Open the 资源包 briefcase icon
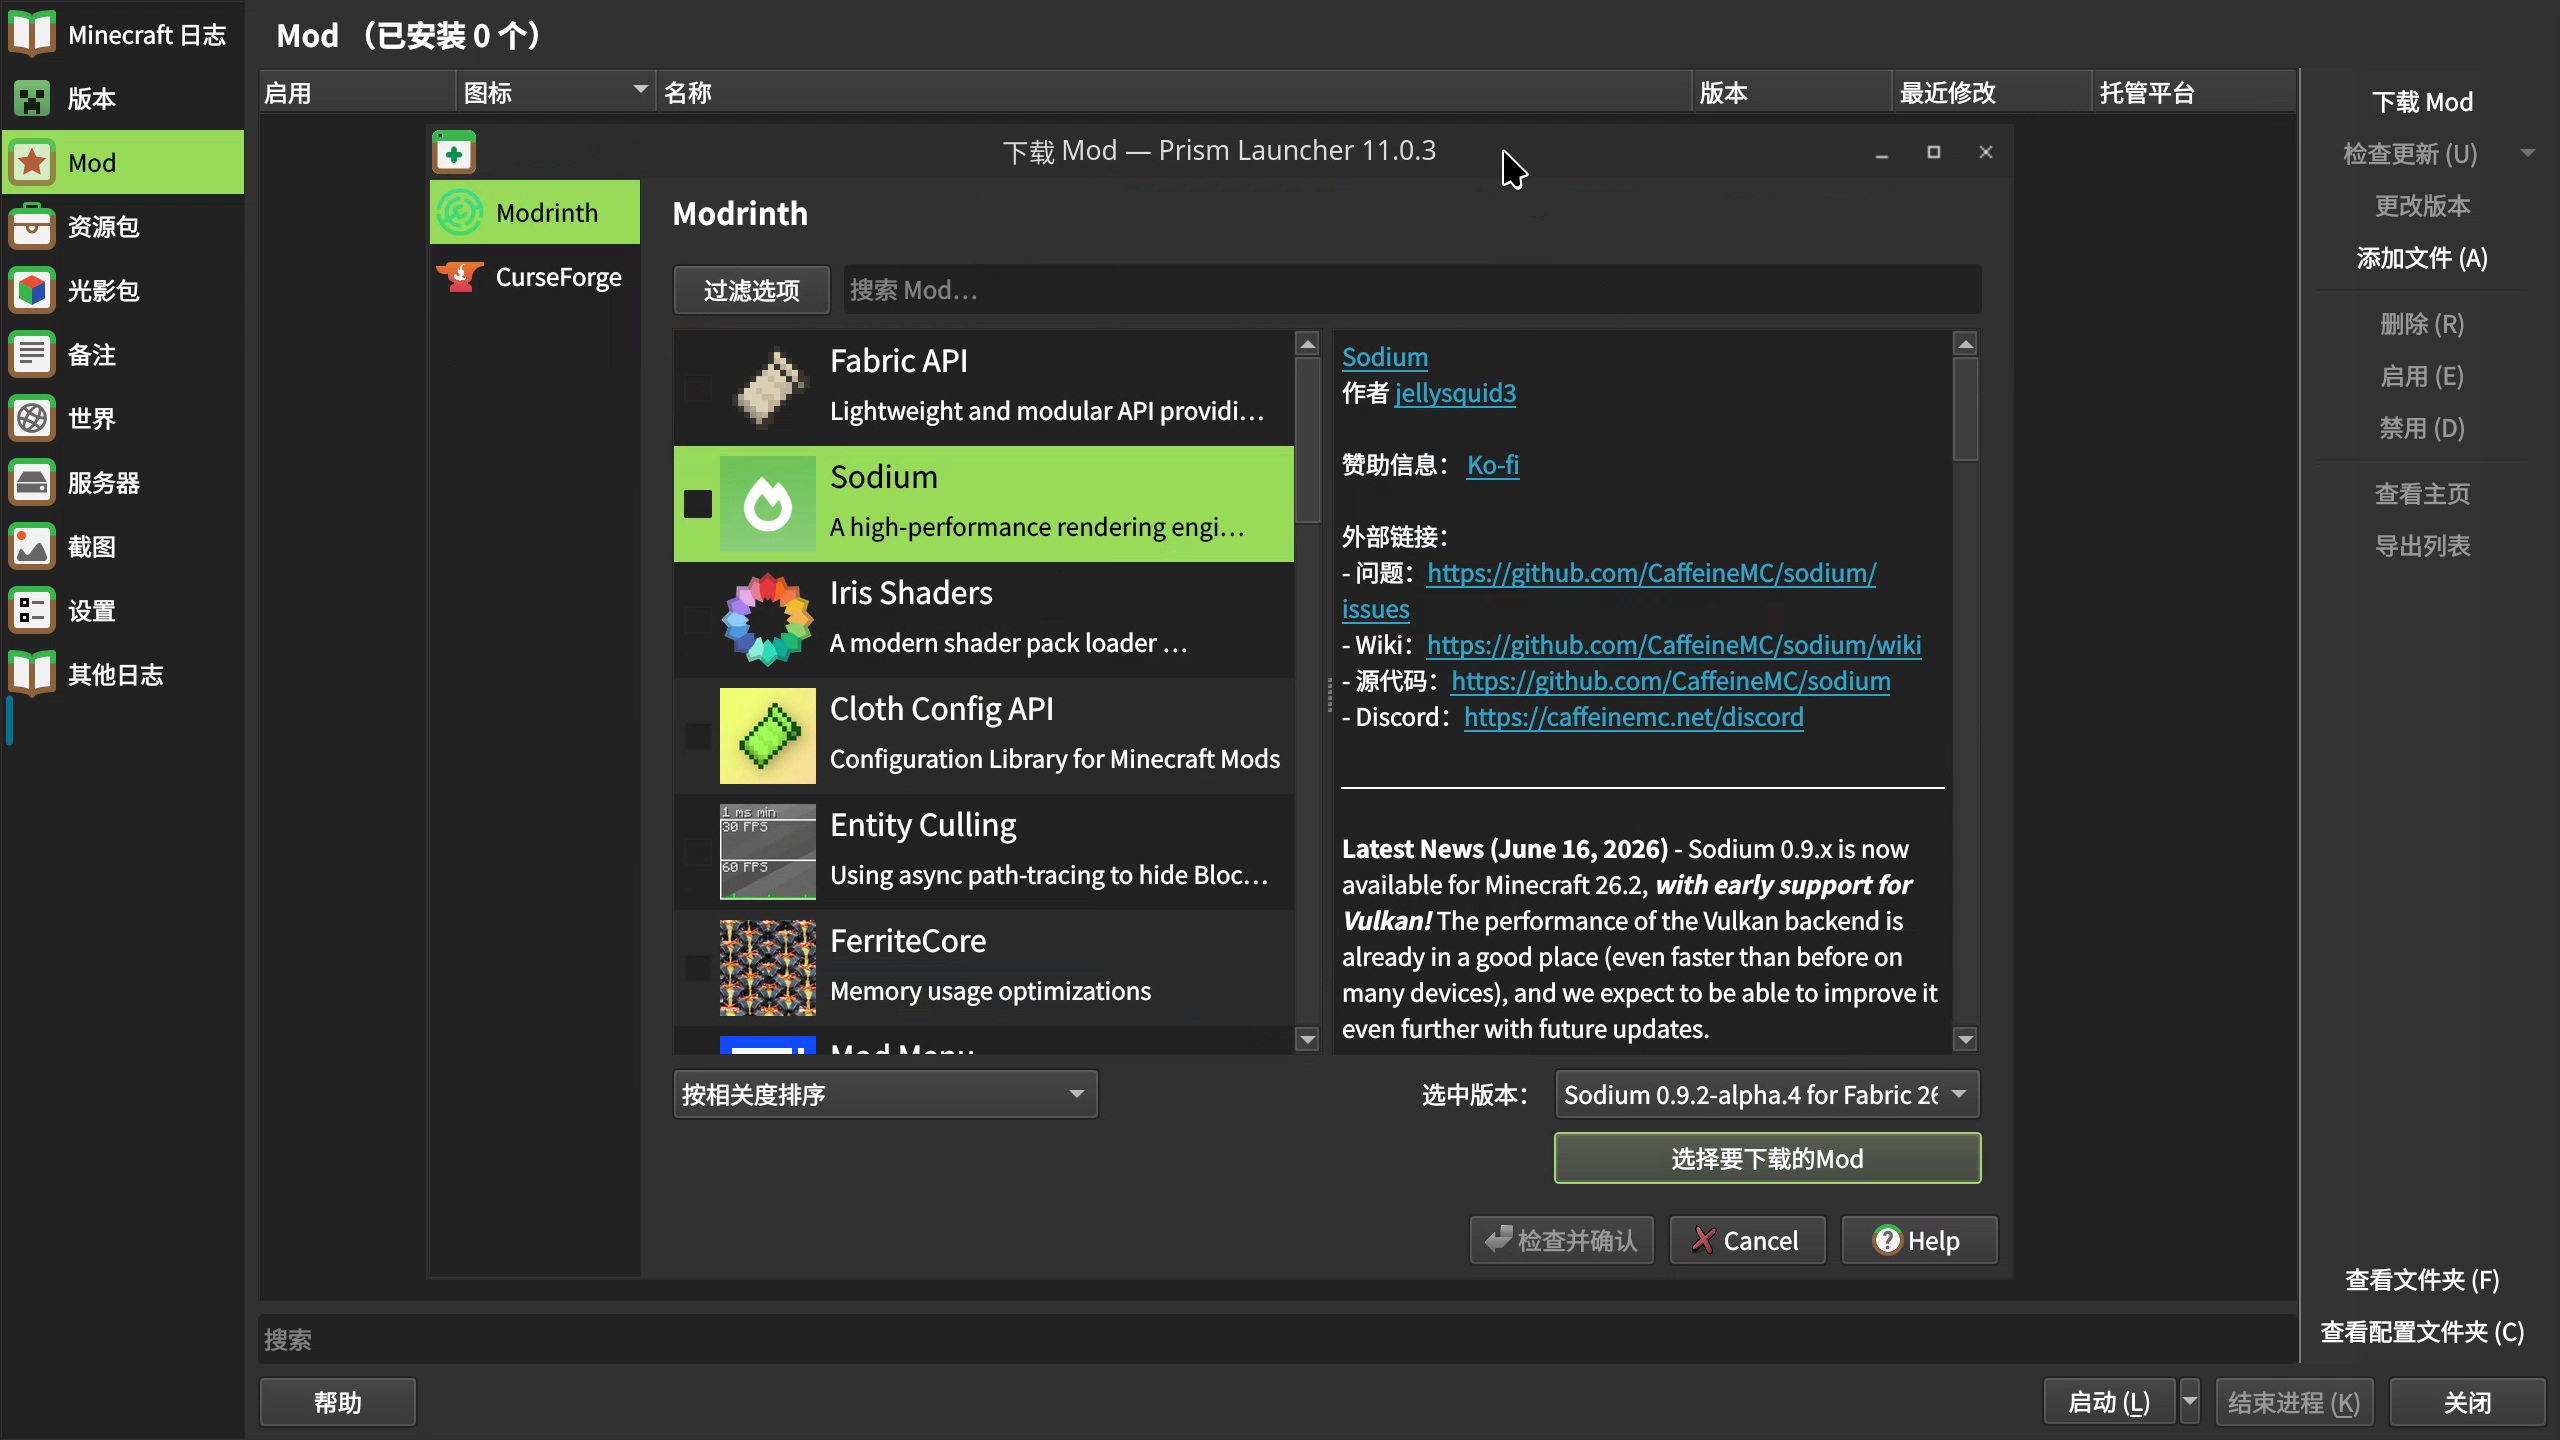 [32, 226]
